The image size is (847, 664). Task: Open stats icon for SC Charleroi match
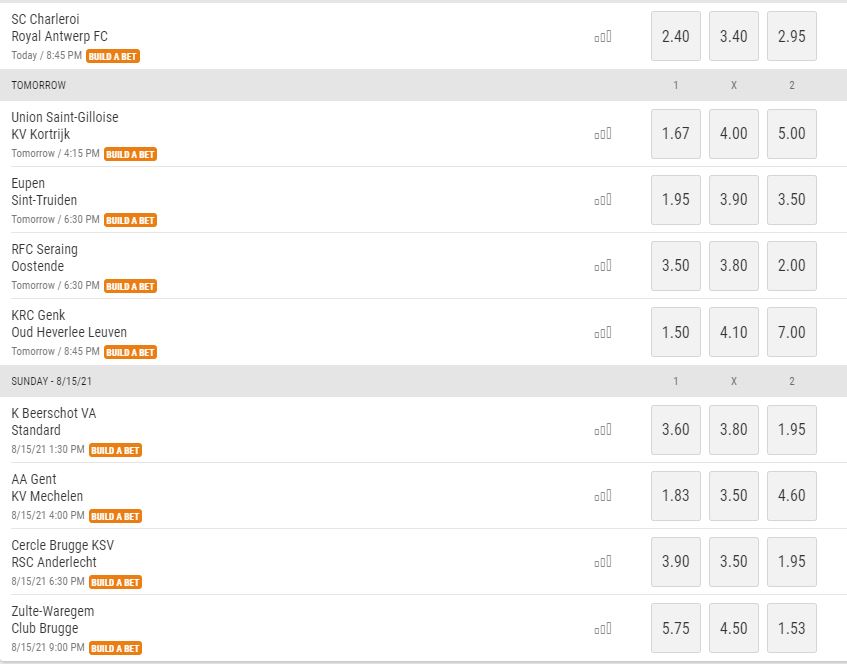point(603,37)
